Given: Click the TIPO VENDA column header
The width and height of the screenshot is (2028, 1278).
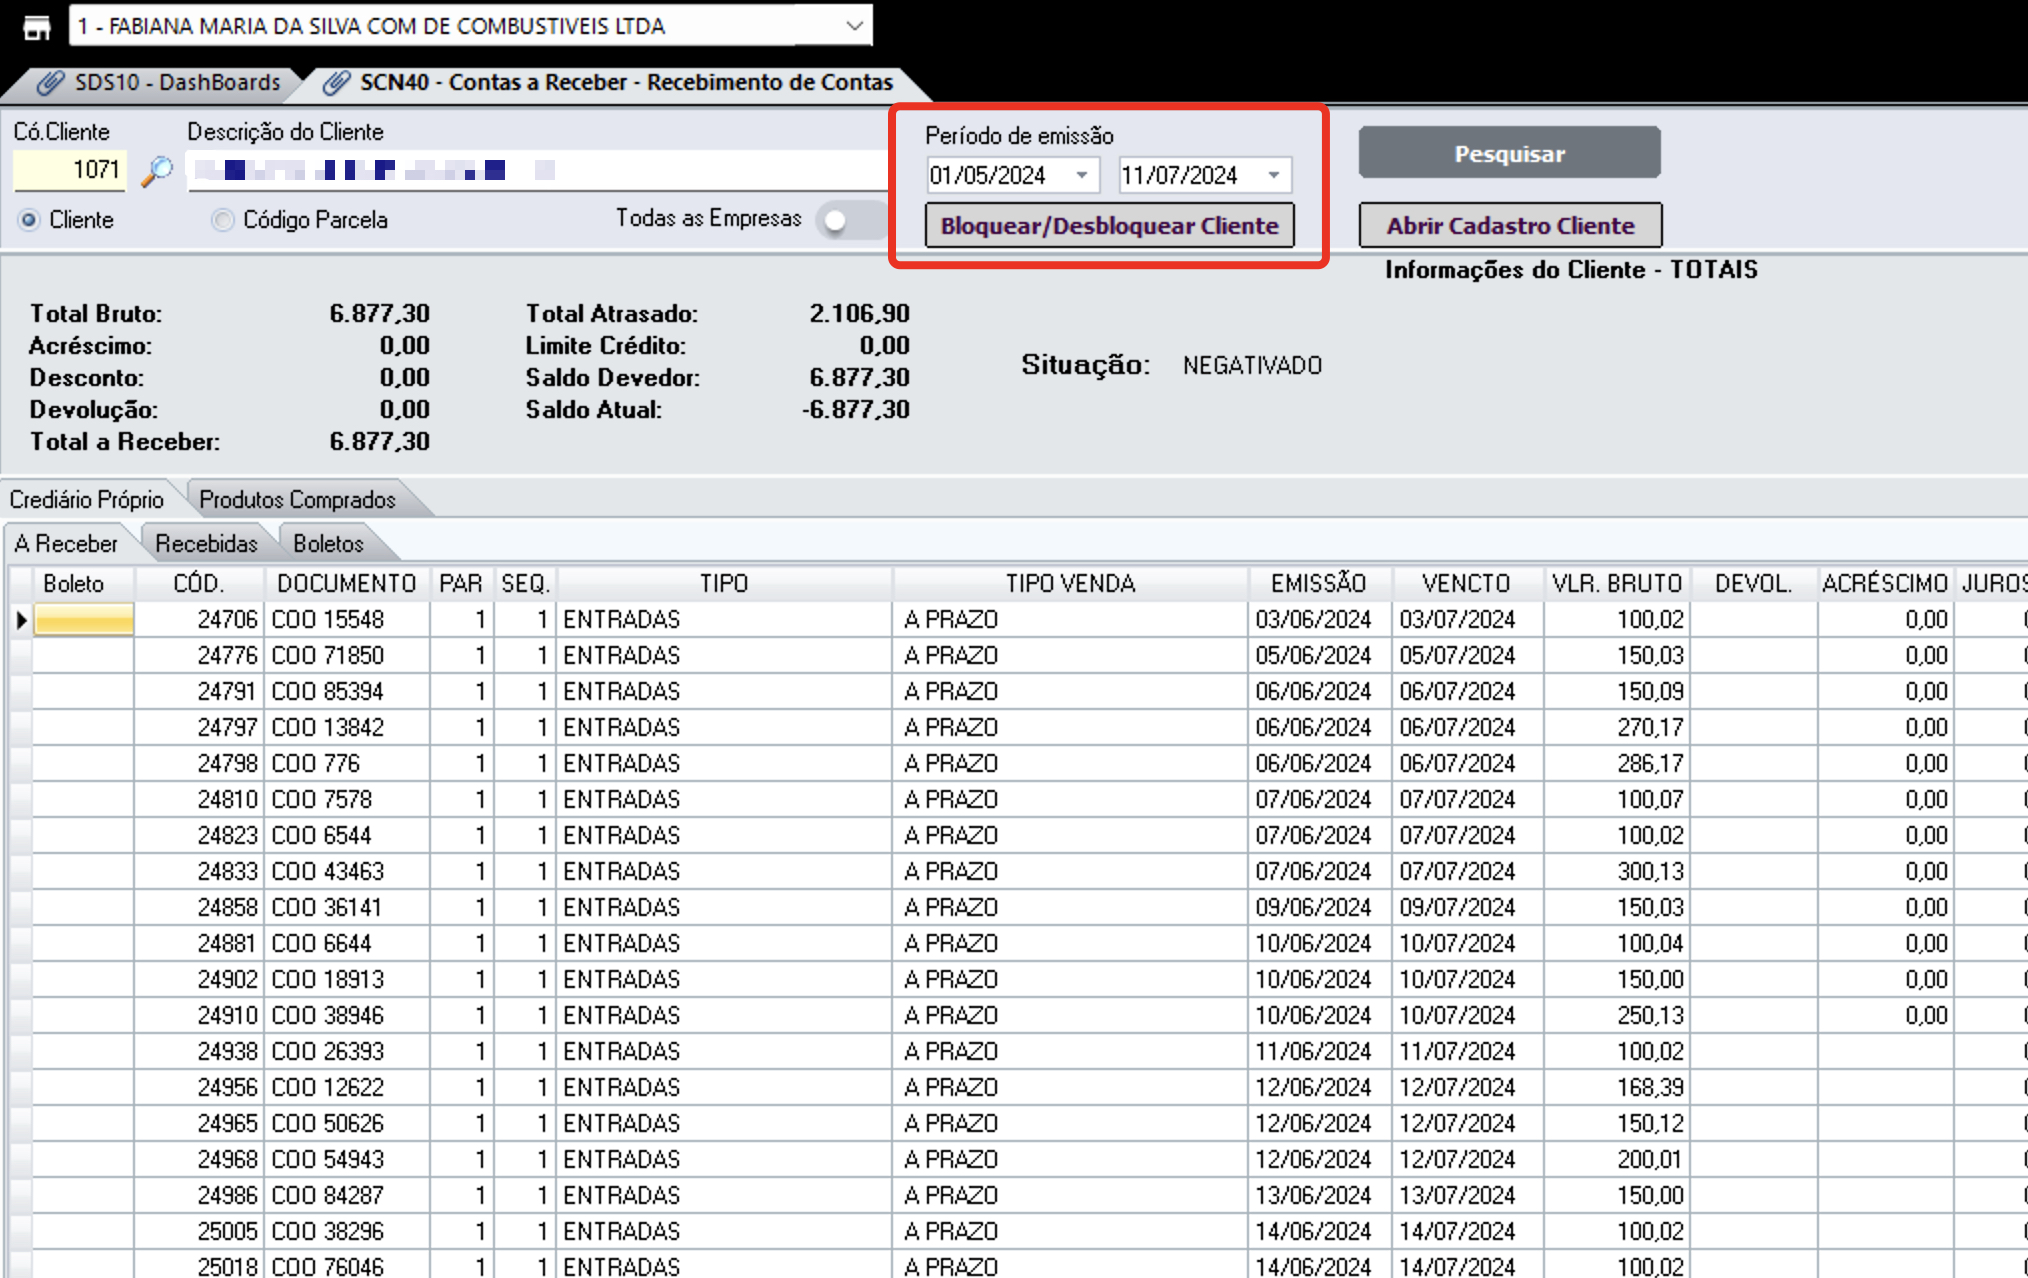Looking at the screenshot, I should [1071, 584].
